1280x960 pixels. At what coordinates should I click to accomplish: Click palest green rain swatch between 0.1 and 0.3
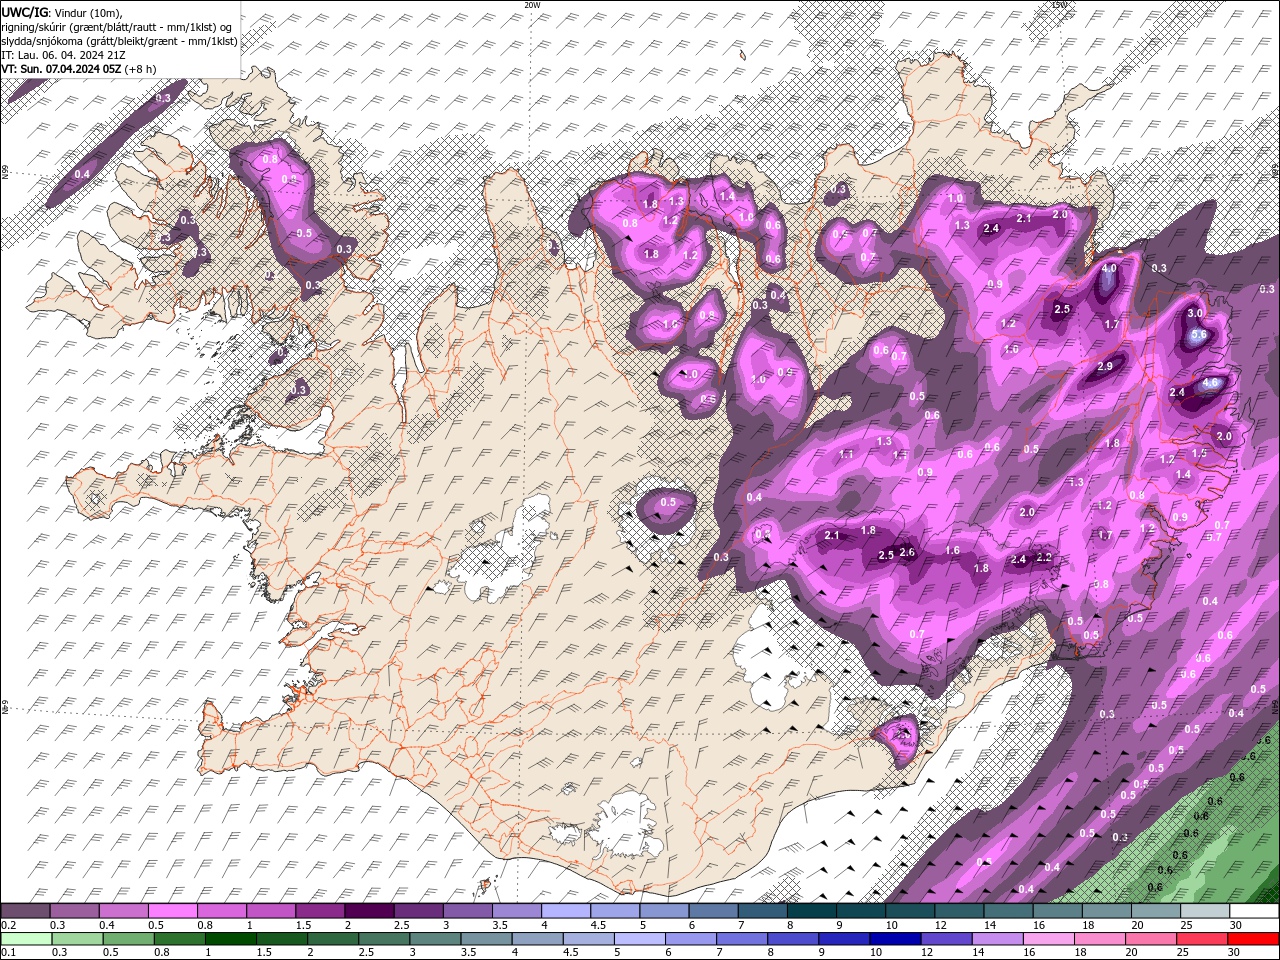click(27, 939)
